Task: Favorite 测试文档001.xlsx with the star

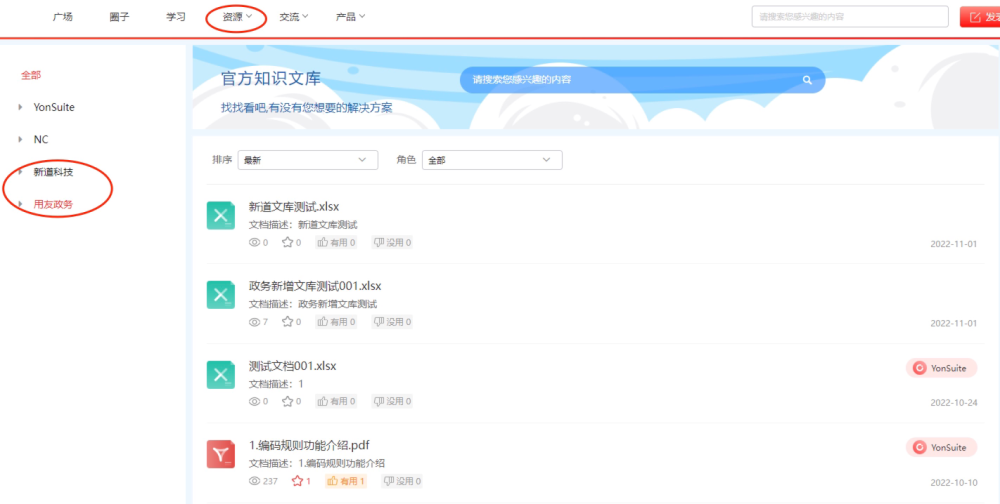Action: pyautogui.click(x=288, y=401)
